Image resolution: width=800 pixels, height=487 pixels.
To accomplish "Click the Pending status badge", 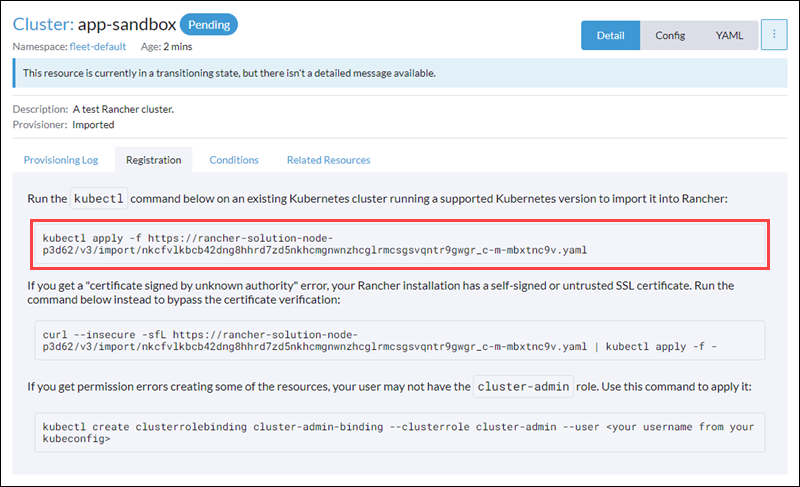I will [x=209, y=24].
